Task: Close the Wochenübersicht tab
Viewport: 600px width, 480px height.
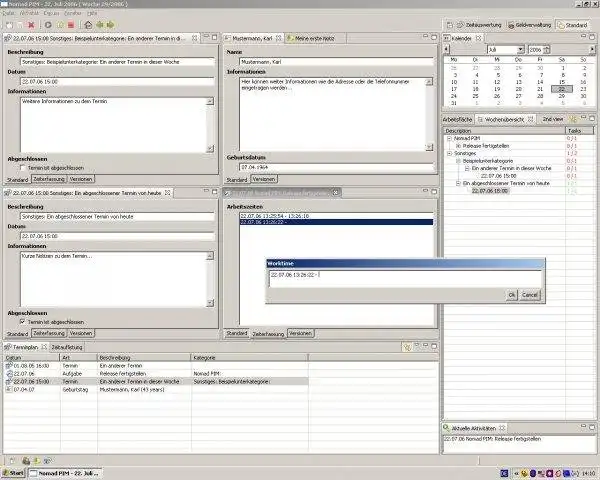Action: [x=530, y=119]
